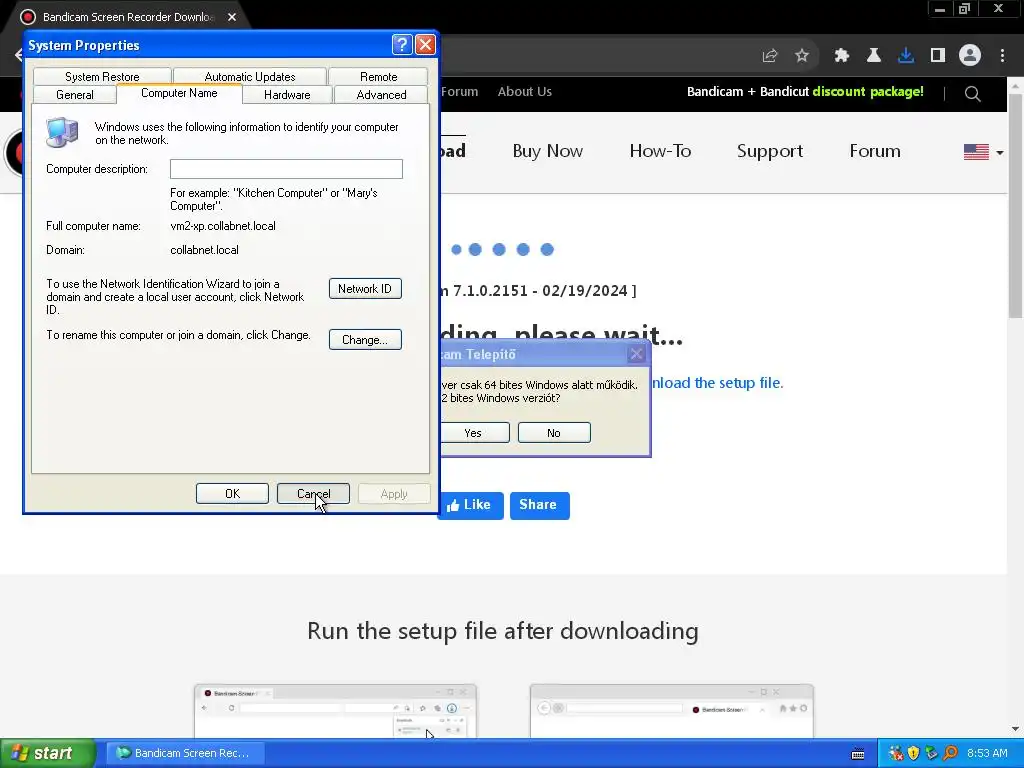Expand the language dropdown arrow beside flag
The width and height of the screenshot is (1024, 768).
click(x=1000, y=153)
